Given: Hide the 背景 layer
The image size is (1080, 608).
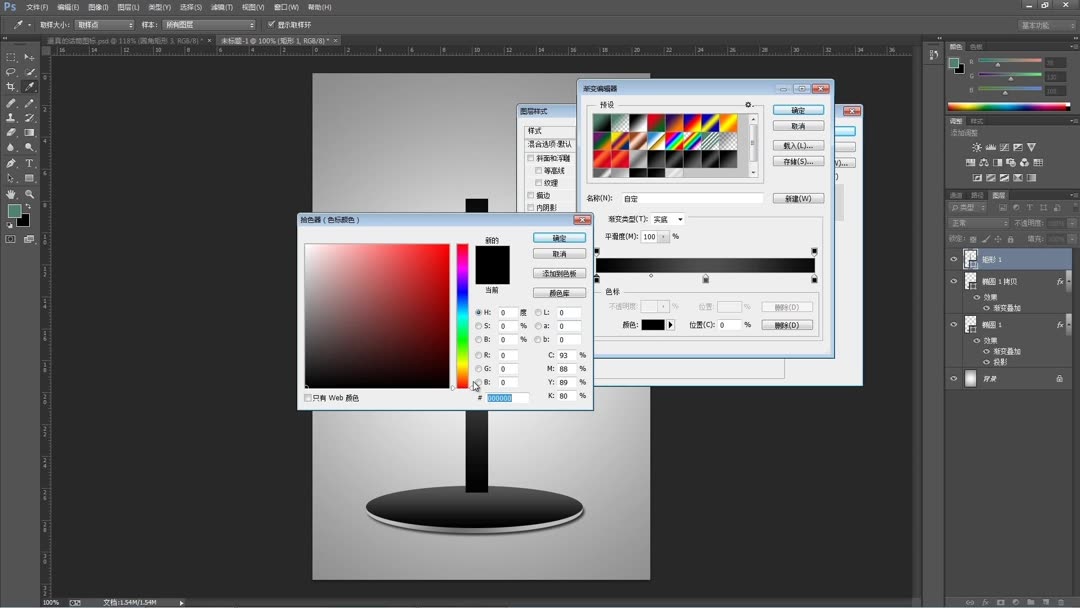Looking at the screenshot, I should (x=953, y=377).
